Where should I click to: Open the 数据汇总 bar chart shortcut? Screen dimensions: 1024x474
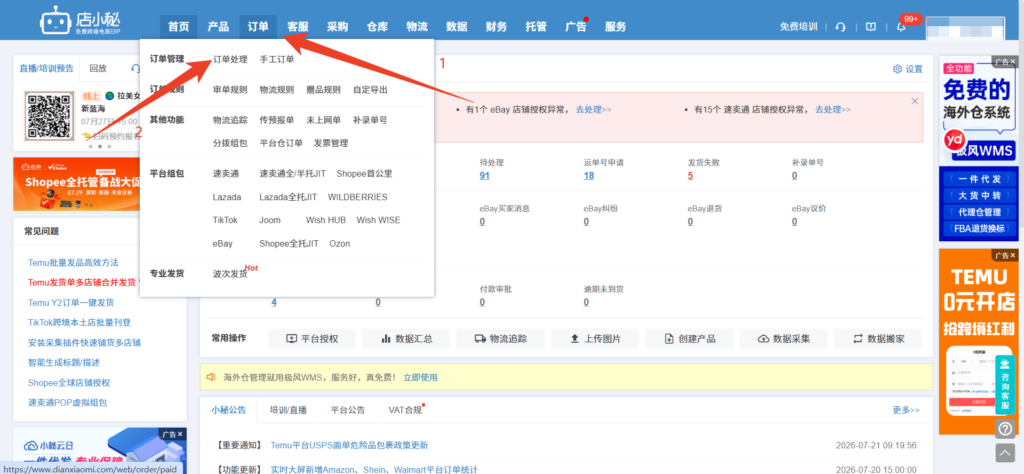coord(406,339)
